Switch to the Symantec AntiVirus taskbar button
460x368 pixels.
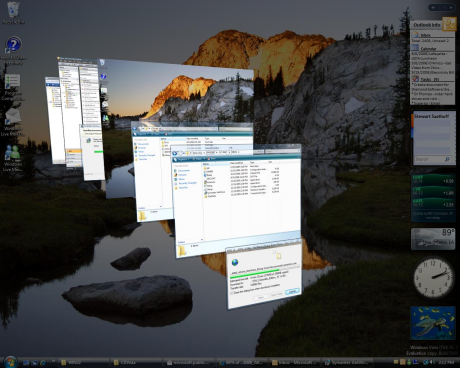pyautogui.click(x=348, y=362)
